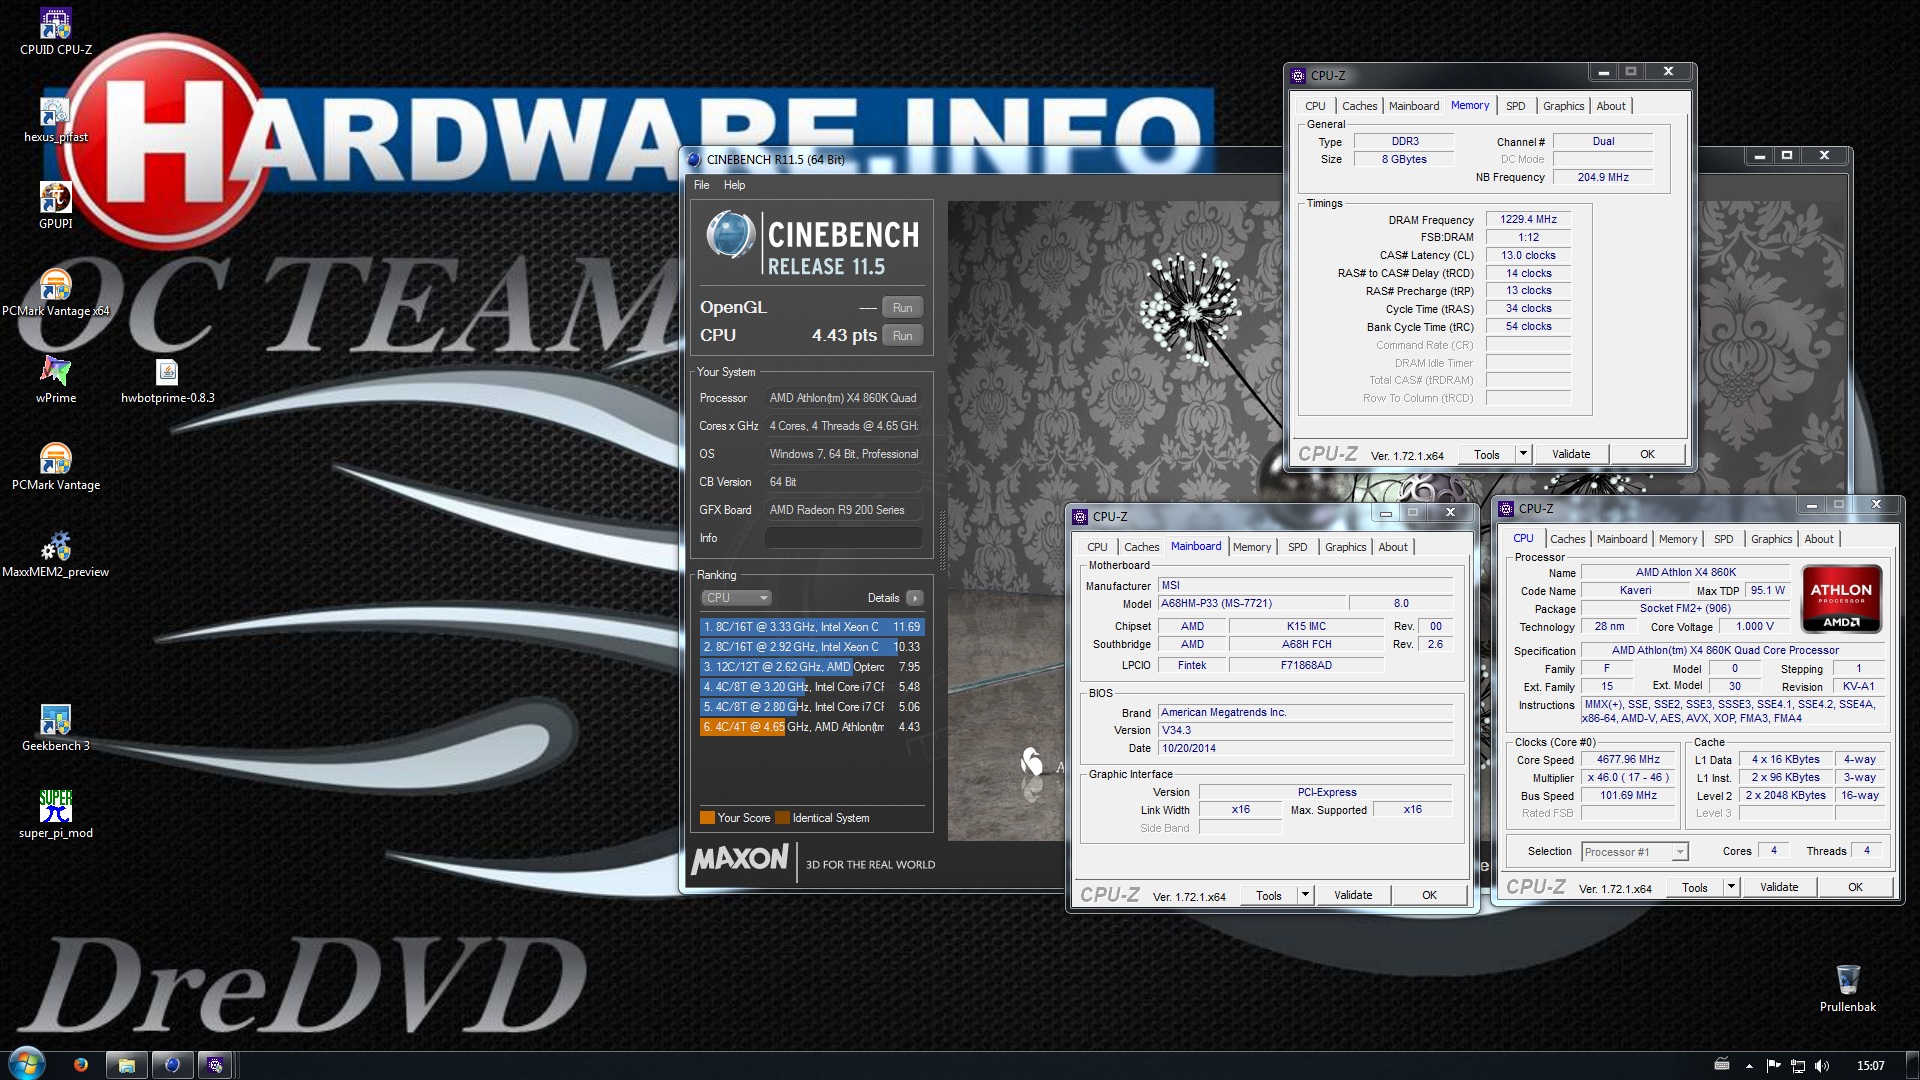Click the Show desktop strip

[1913, 1066]
